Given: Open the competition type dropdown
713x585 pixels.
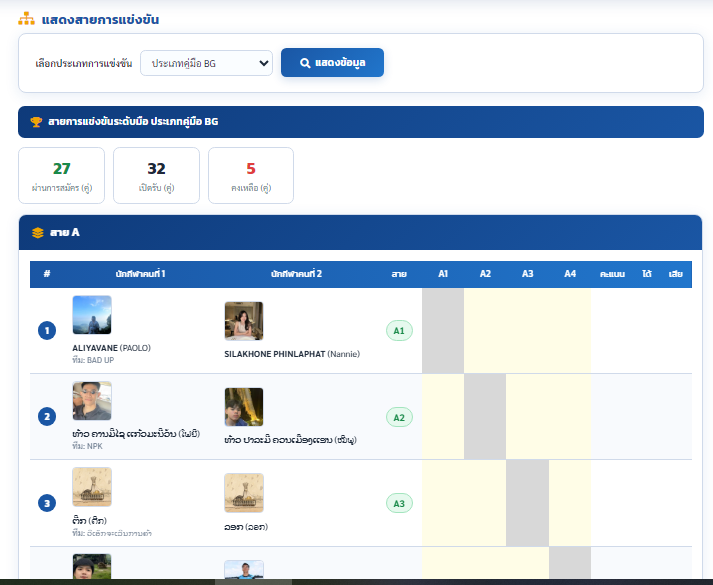Looking at the screenshot, I should coord(206,63).
